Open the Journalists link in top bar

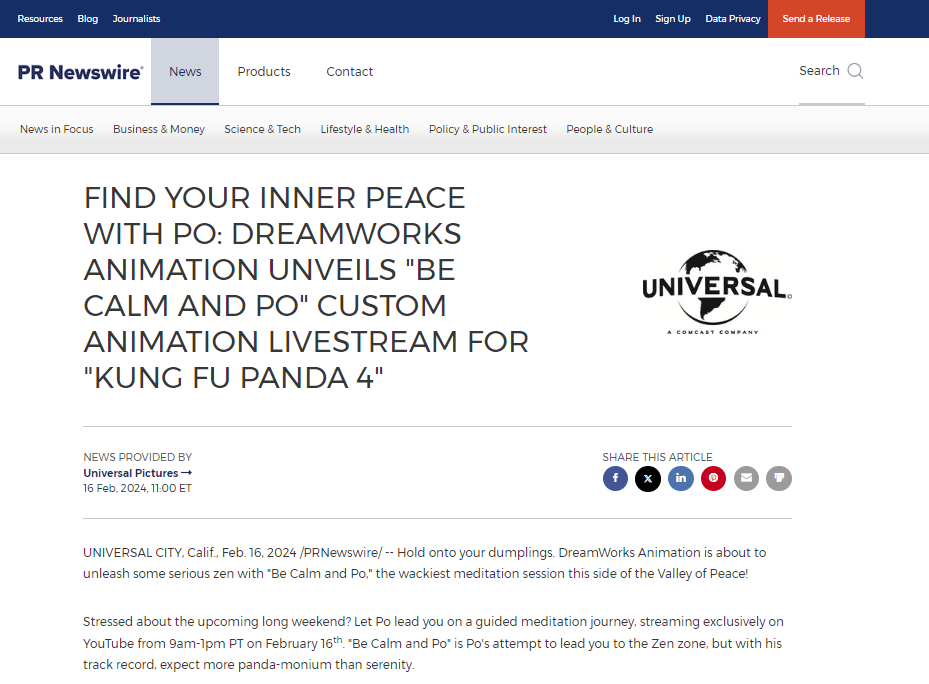(136, 19)
